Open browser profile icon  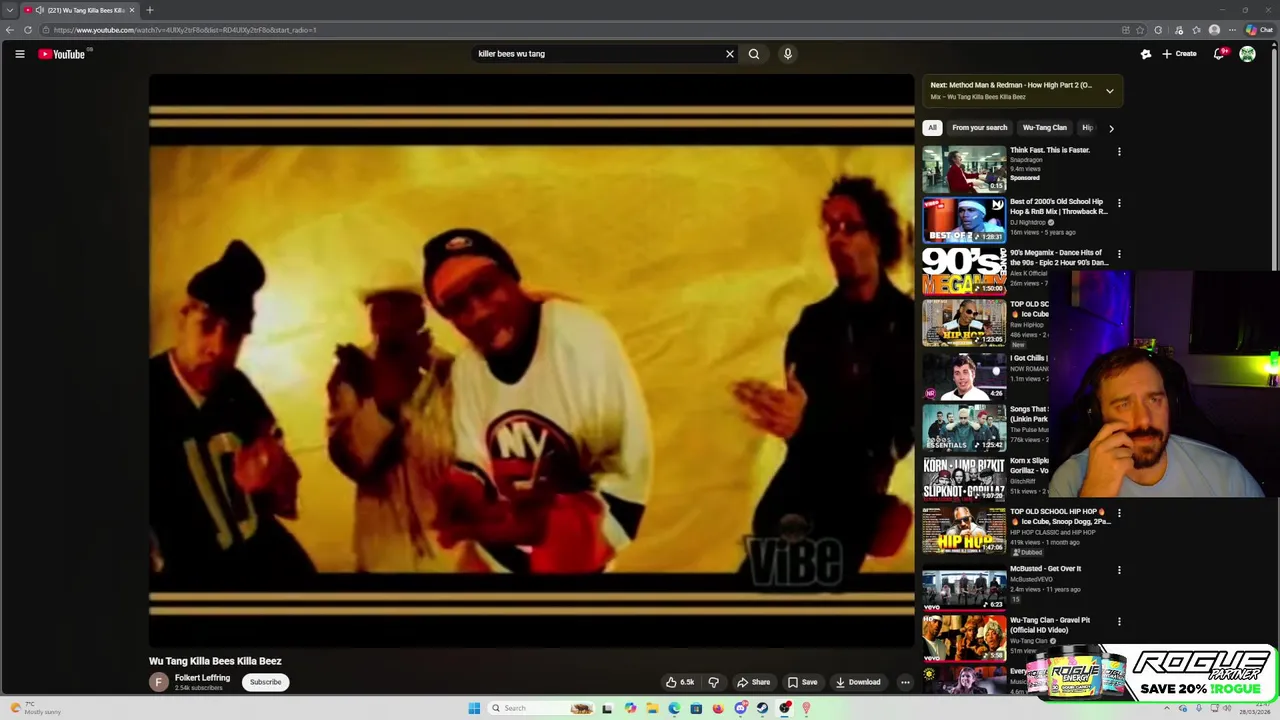[1214, 30]
